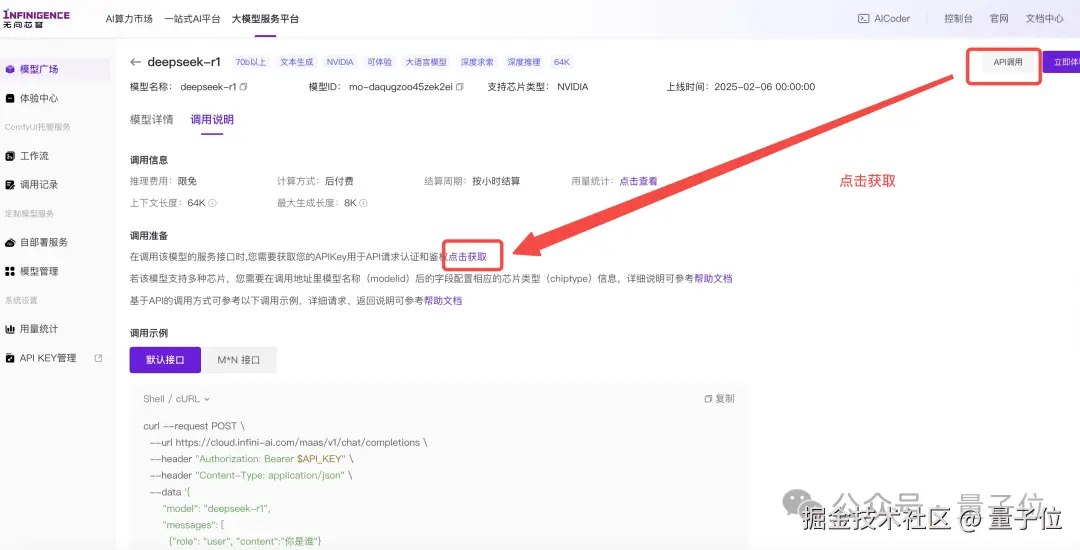This screenshot has width=1080, height=550.
Task: Click the cloud.infini-ai.com URL in the code
Action: click(298, 442)
